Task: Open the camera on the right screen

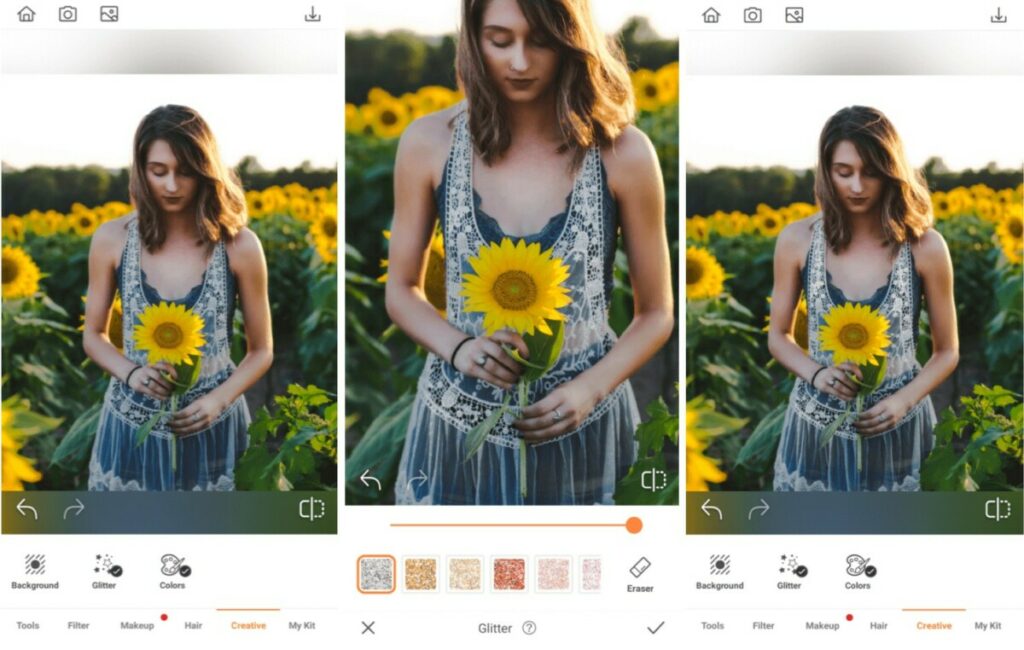Action: [x=753, y=14]
